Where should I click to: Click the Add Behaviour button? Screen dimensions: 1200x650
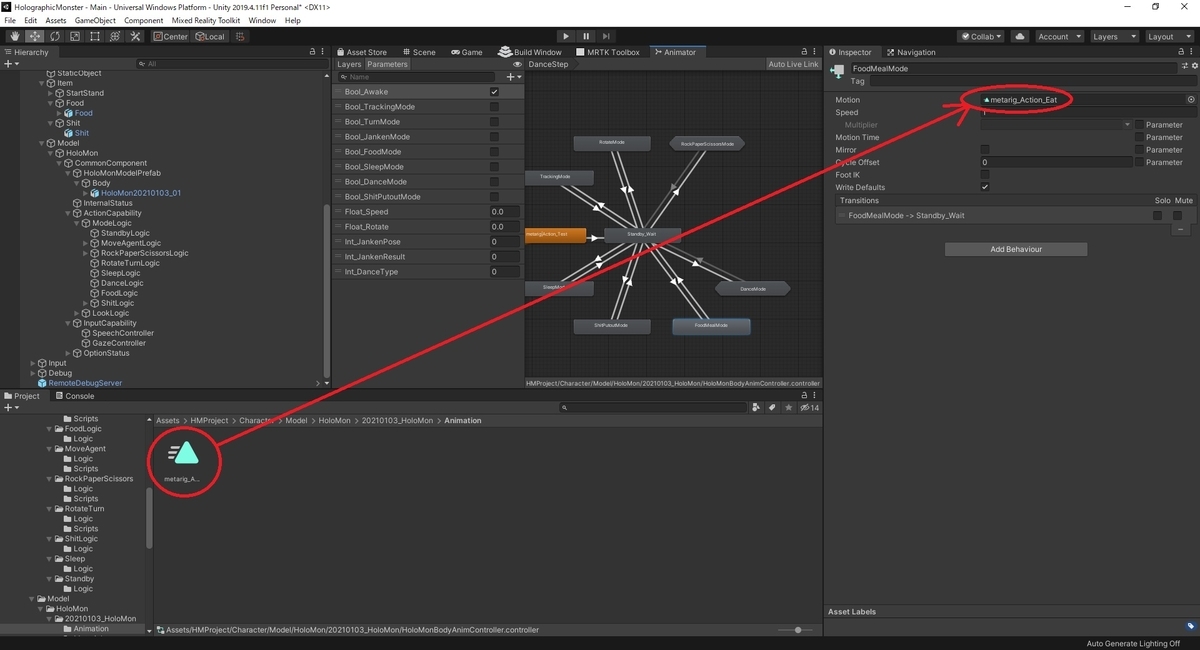1015,249
